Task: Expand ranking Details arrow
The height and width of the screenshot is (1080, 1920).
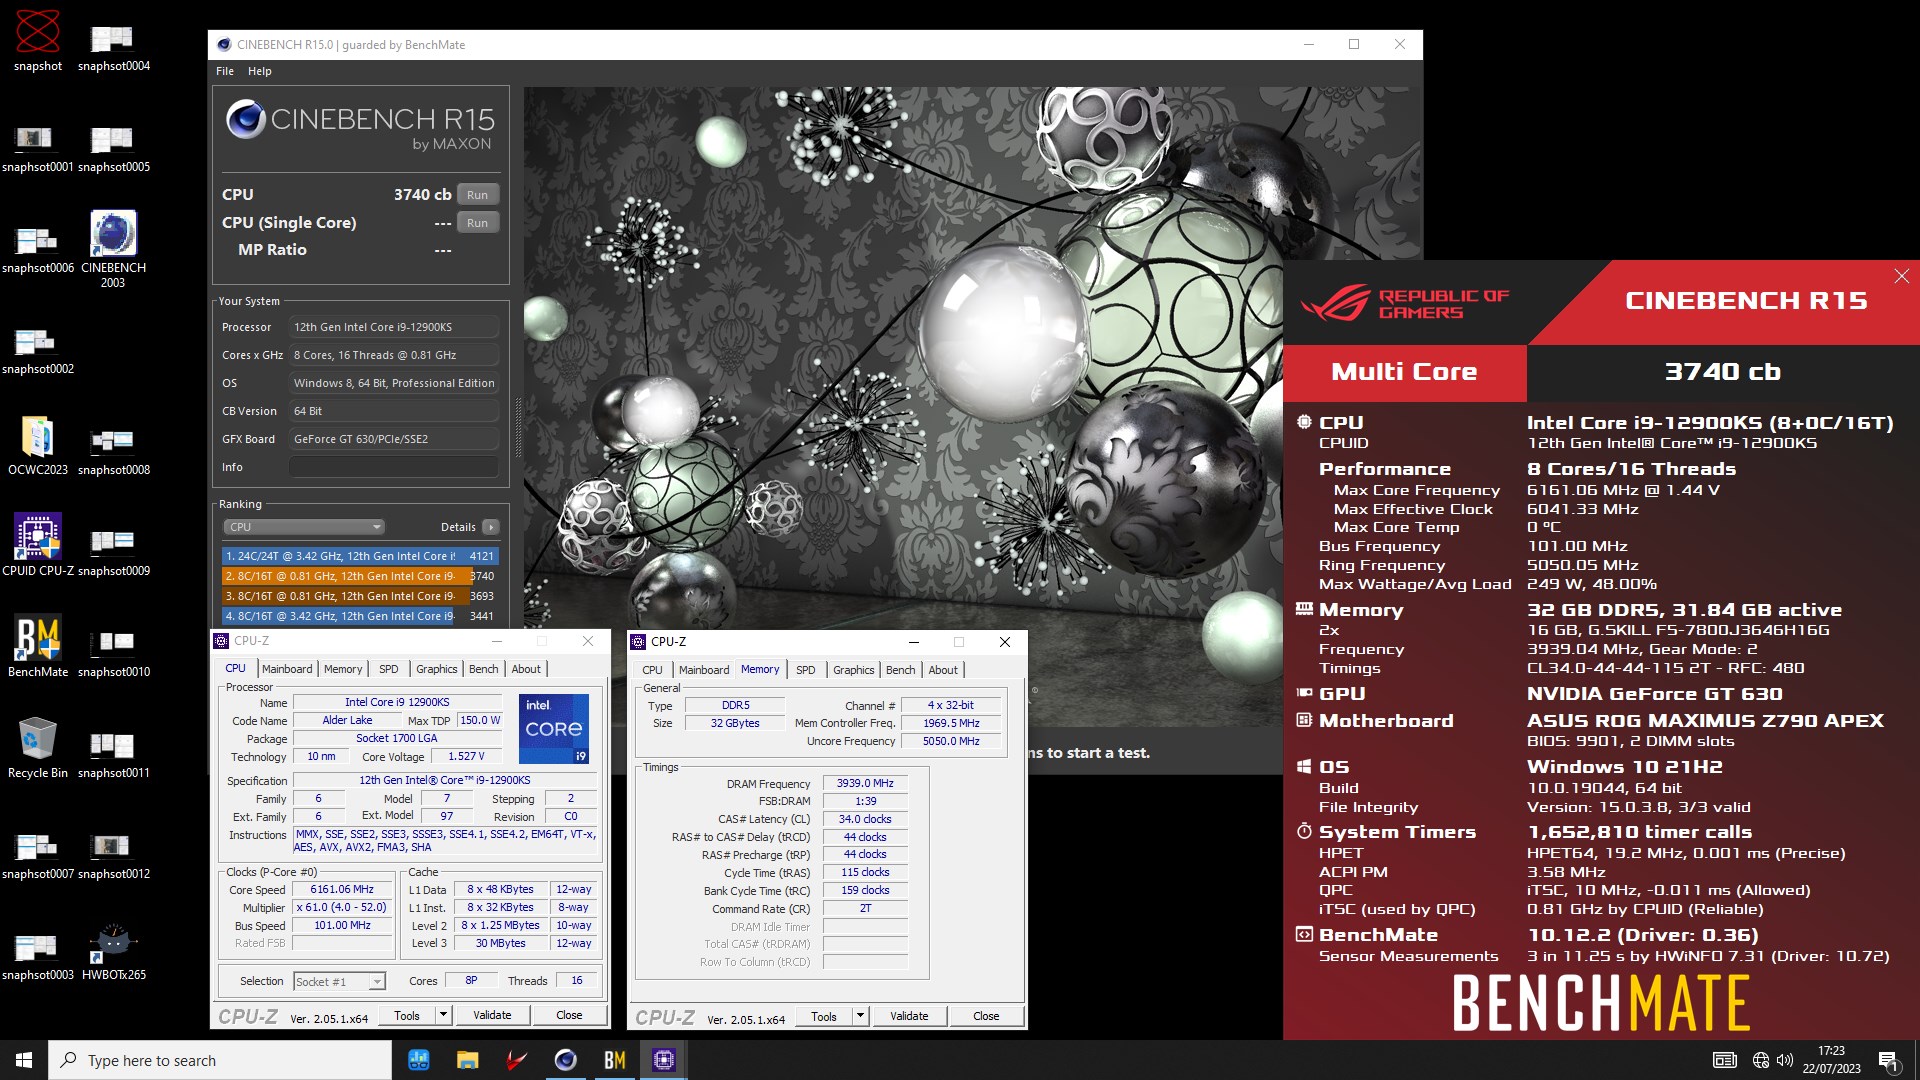Action: 491,527
